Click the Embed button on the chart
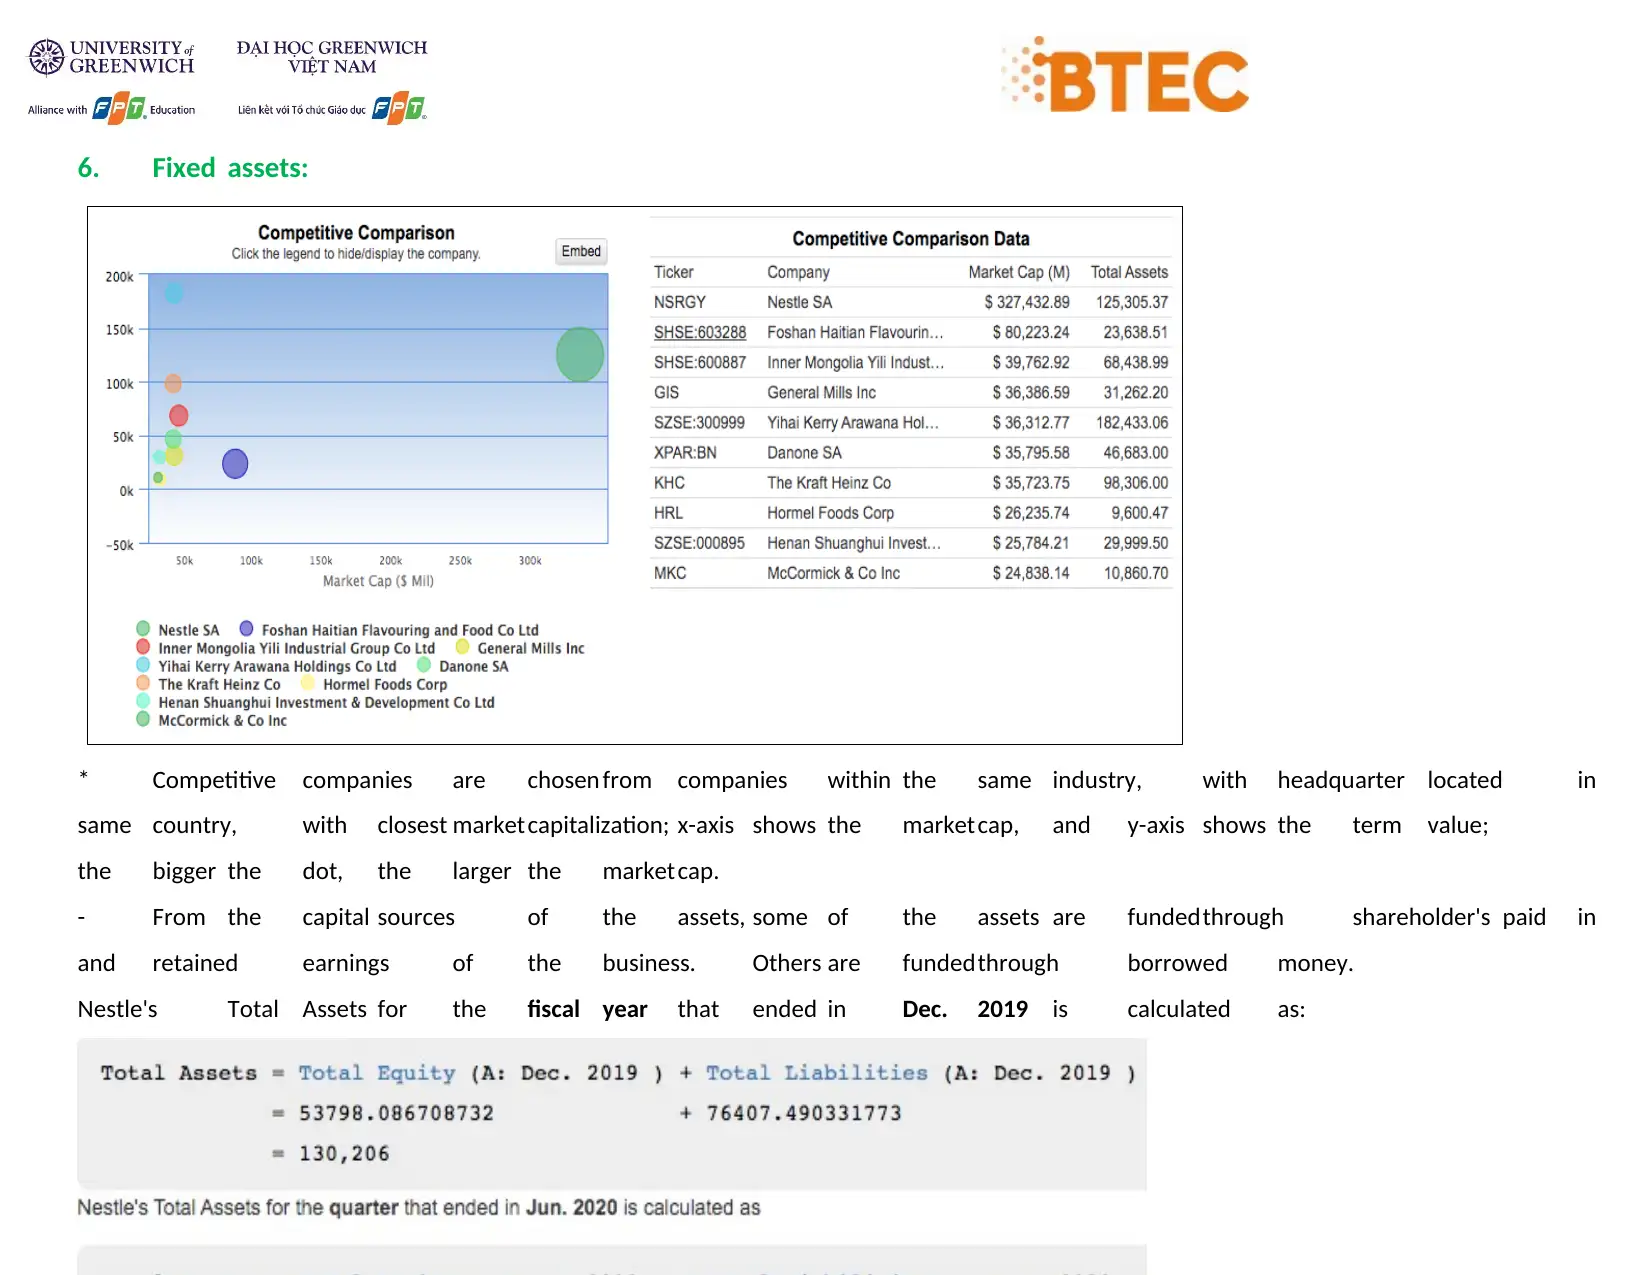The image size is (1651, 1275). pyautogui.click(x=581, y=251)
